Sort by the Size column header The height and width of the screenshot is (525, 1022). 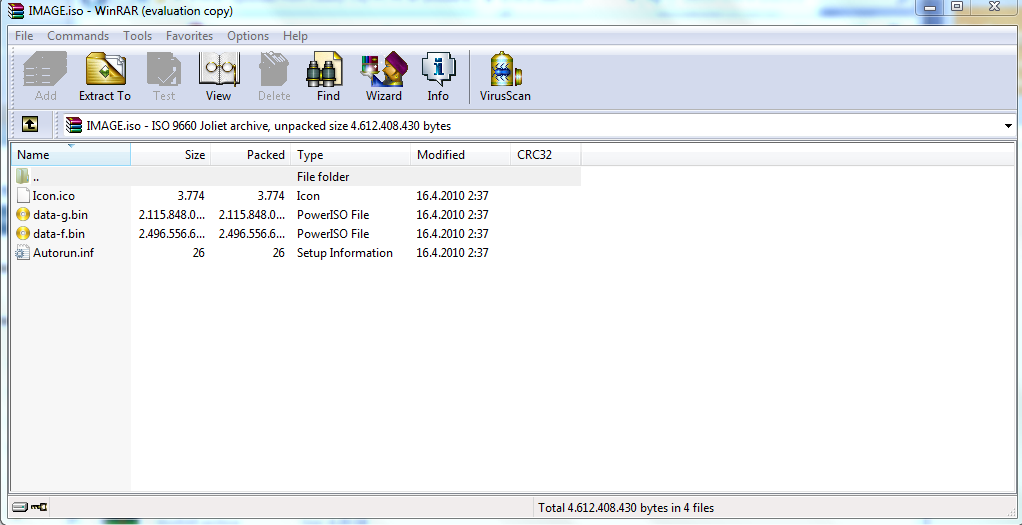[x=171, y=155]
